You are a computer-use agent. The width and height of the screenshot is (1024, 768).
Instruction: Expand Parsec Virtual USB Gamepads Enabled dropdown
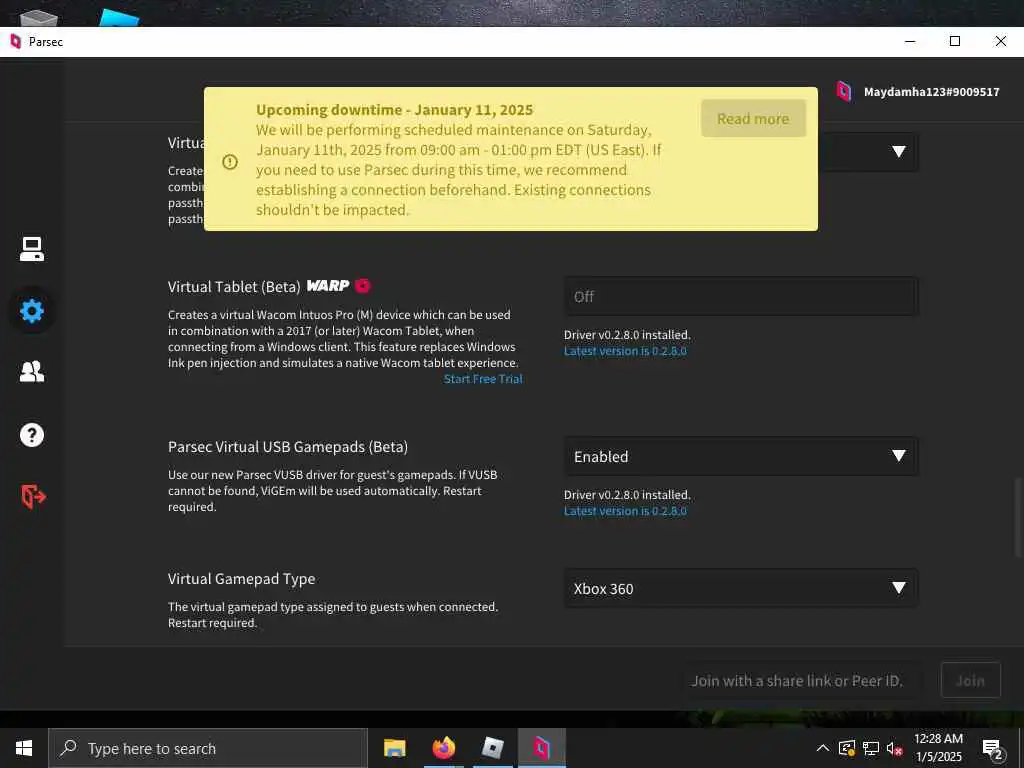pos(741,456)
